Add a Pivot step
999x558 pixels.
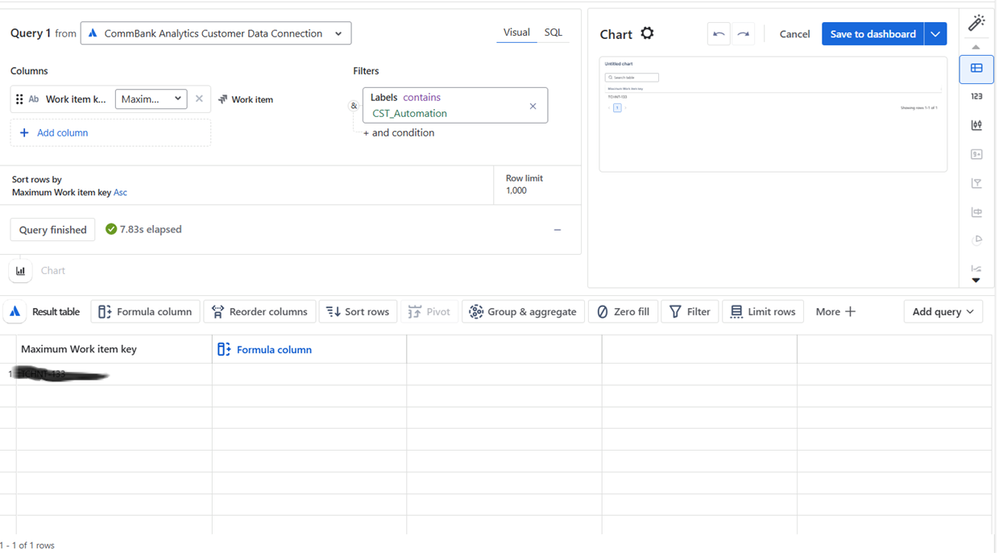coord(429,311)
